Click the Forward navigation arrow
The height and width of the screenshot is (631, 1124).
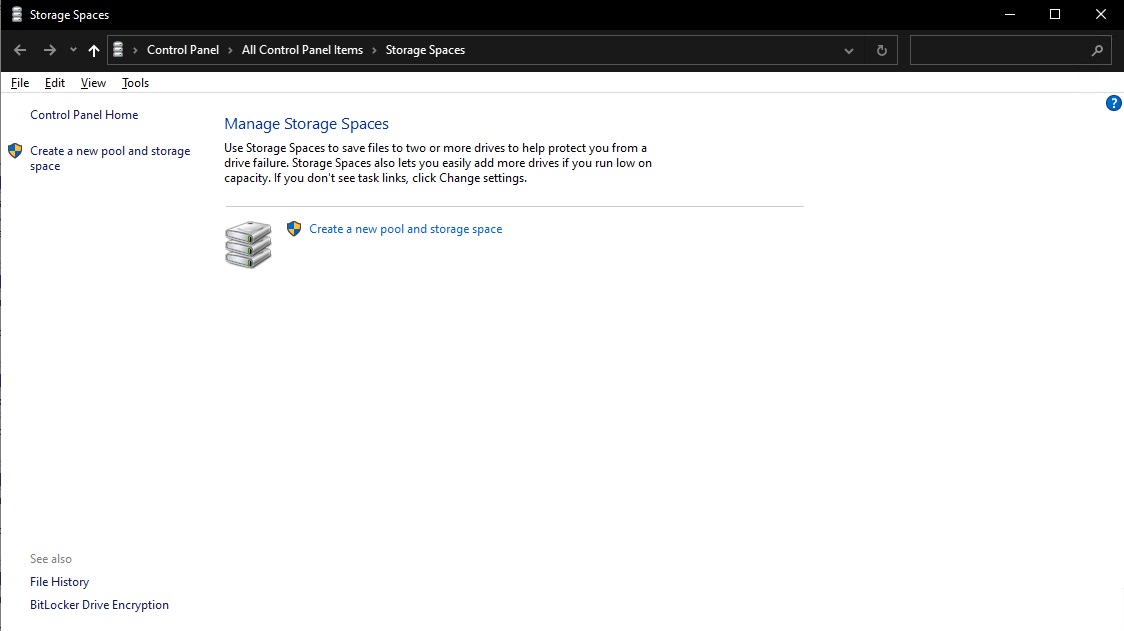pos(49,50)
